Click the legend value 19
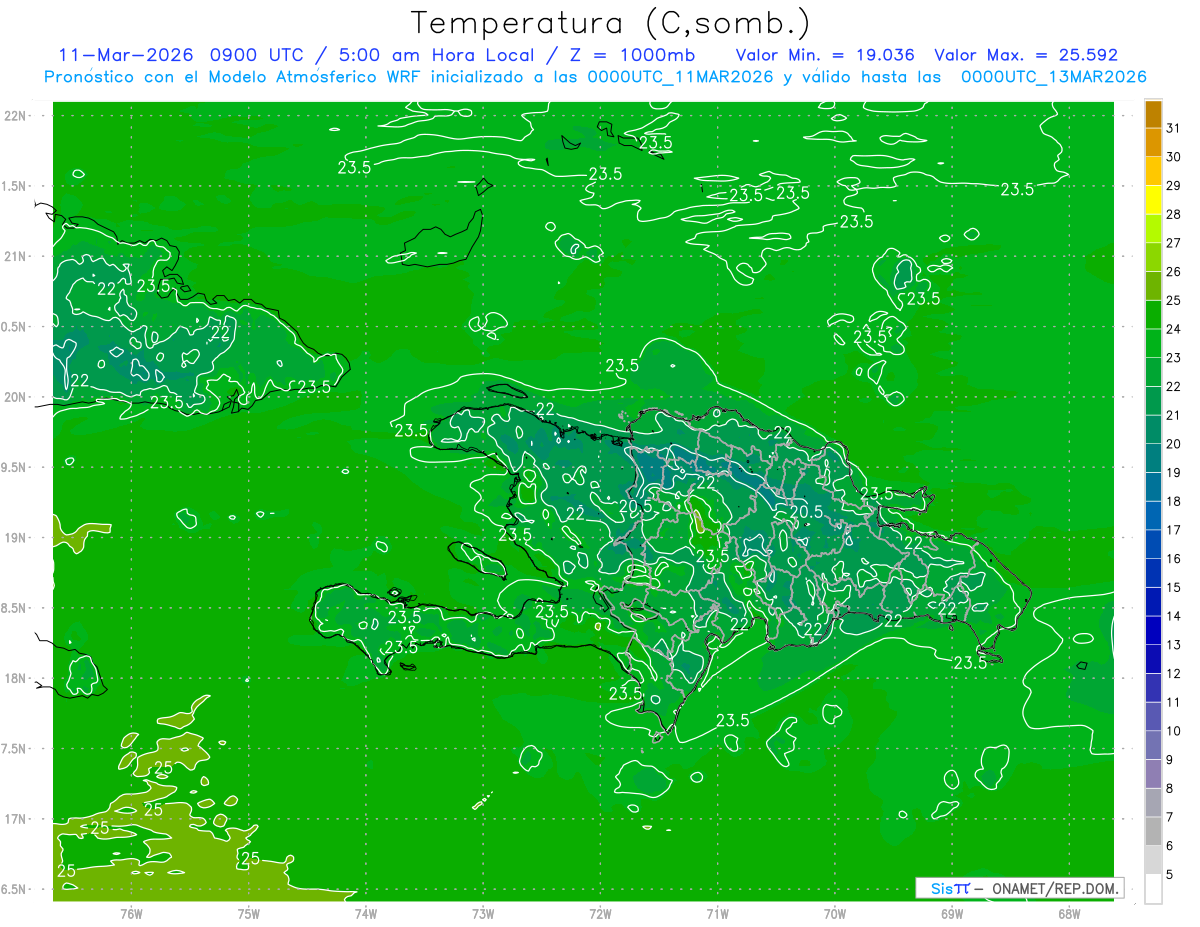This screenshot has height=927, width=1200. tap(1174, 472)
